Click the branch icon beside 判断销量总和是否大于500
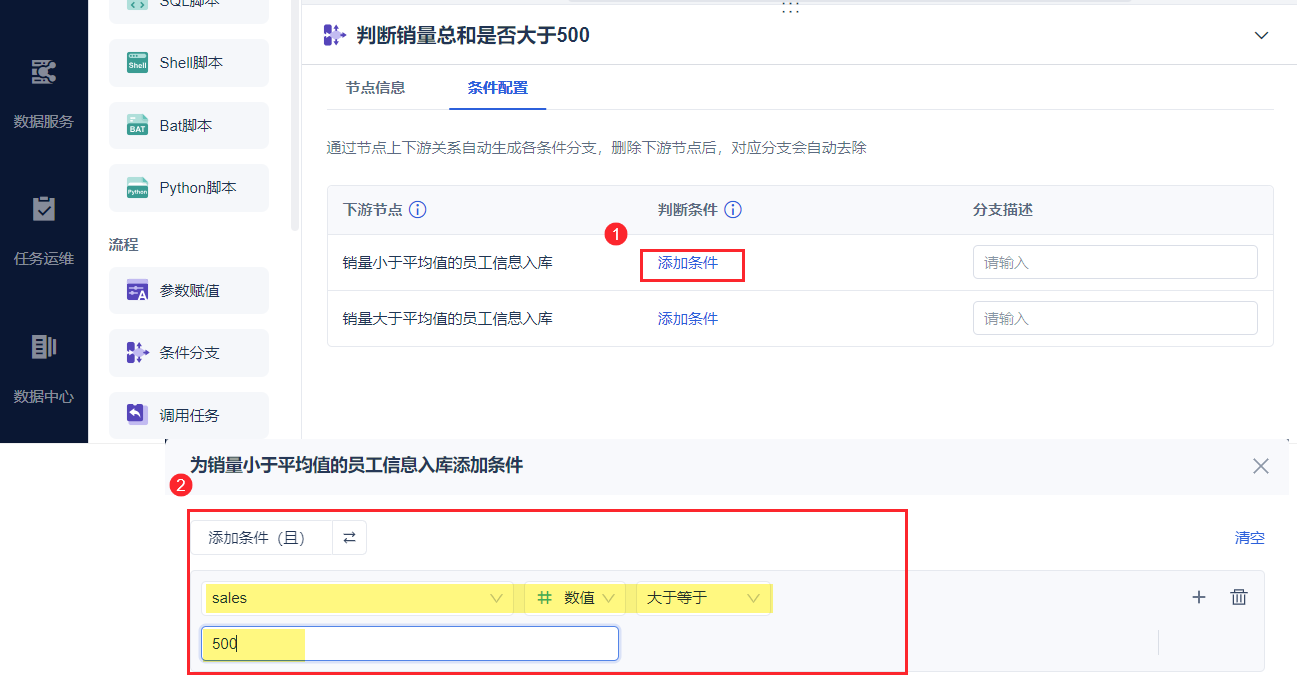This screenshot has height=686, width=1297. pyautogui.click(x=334, y=36)
